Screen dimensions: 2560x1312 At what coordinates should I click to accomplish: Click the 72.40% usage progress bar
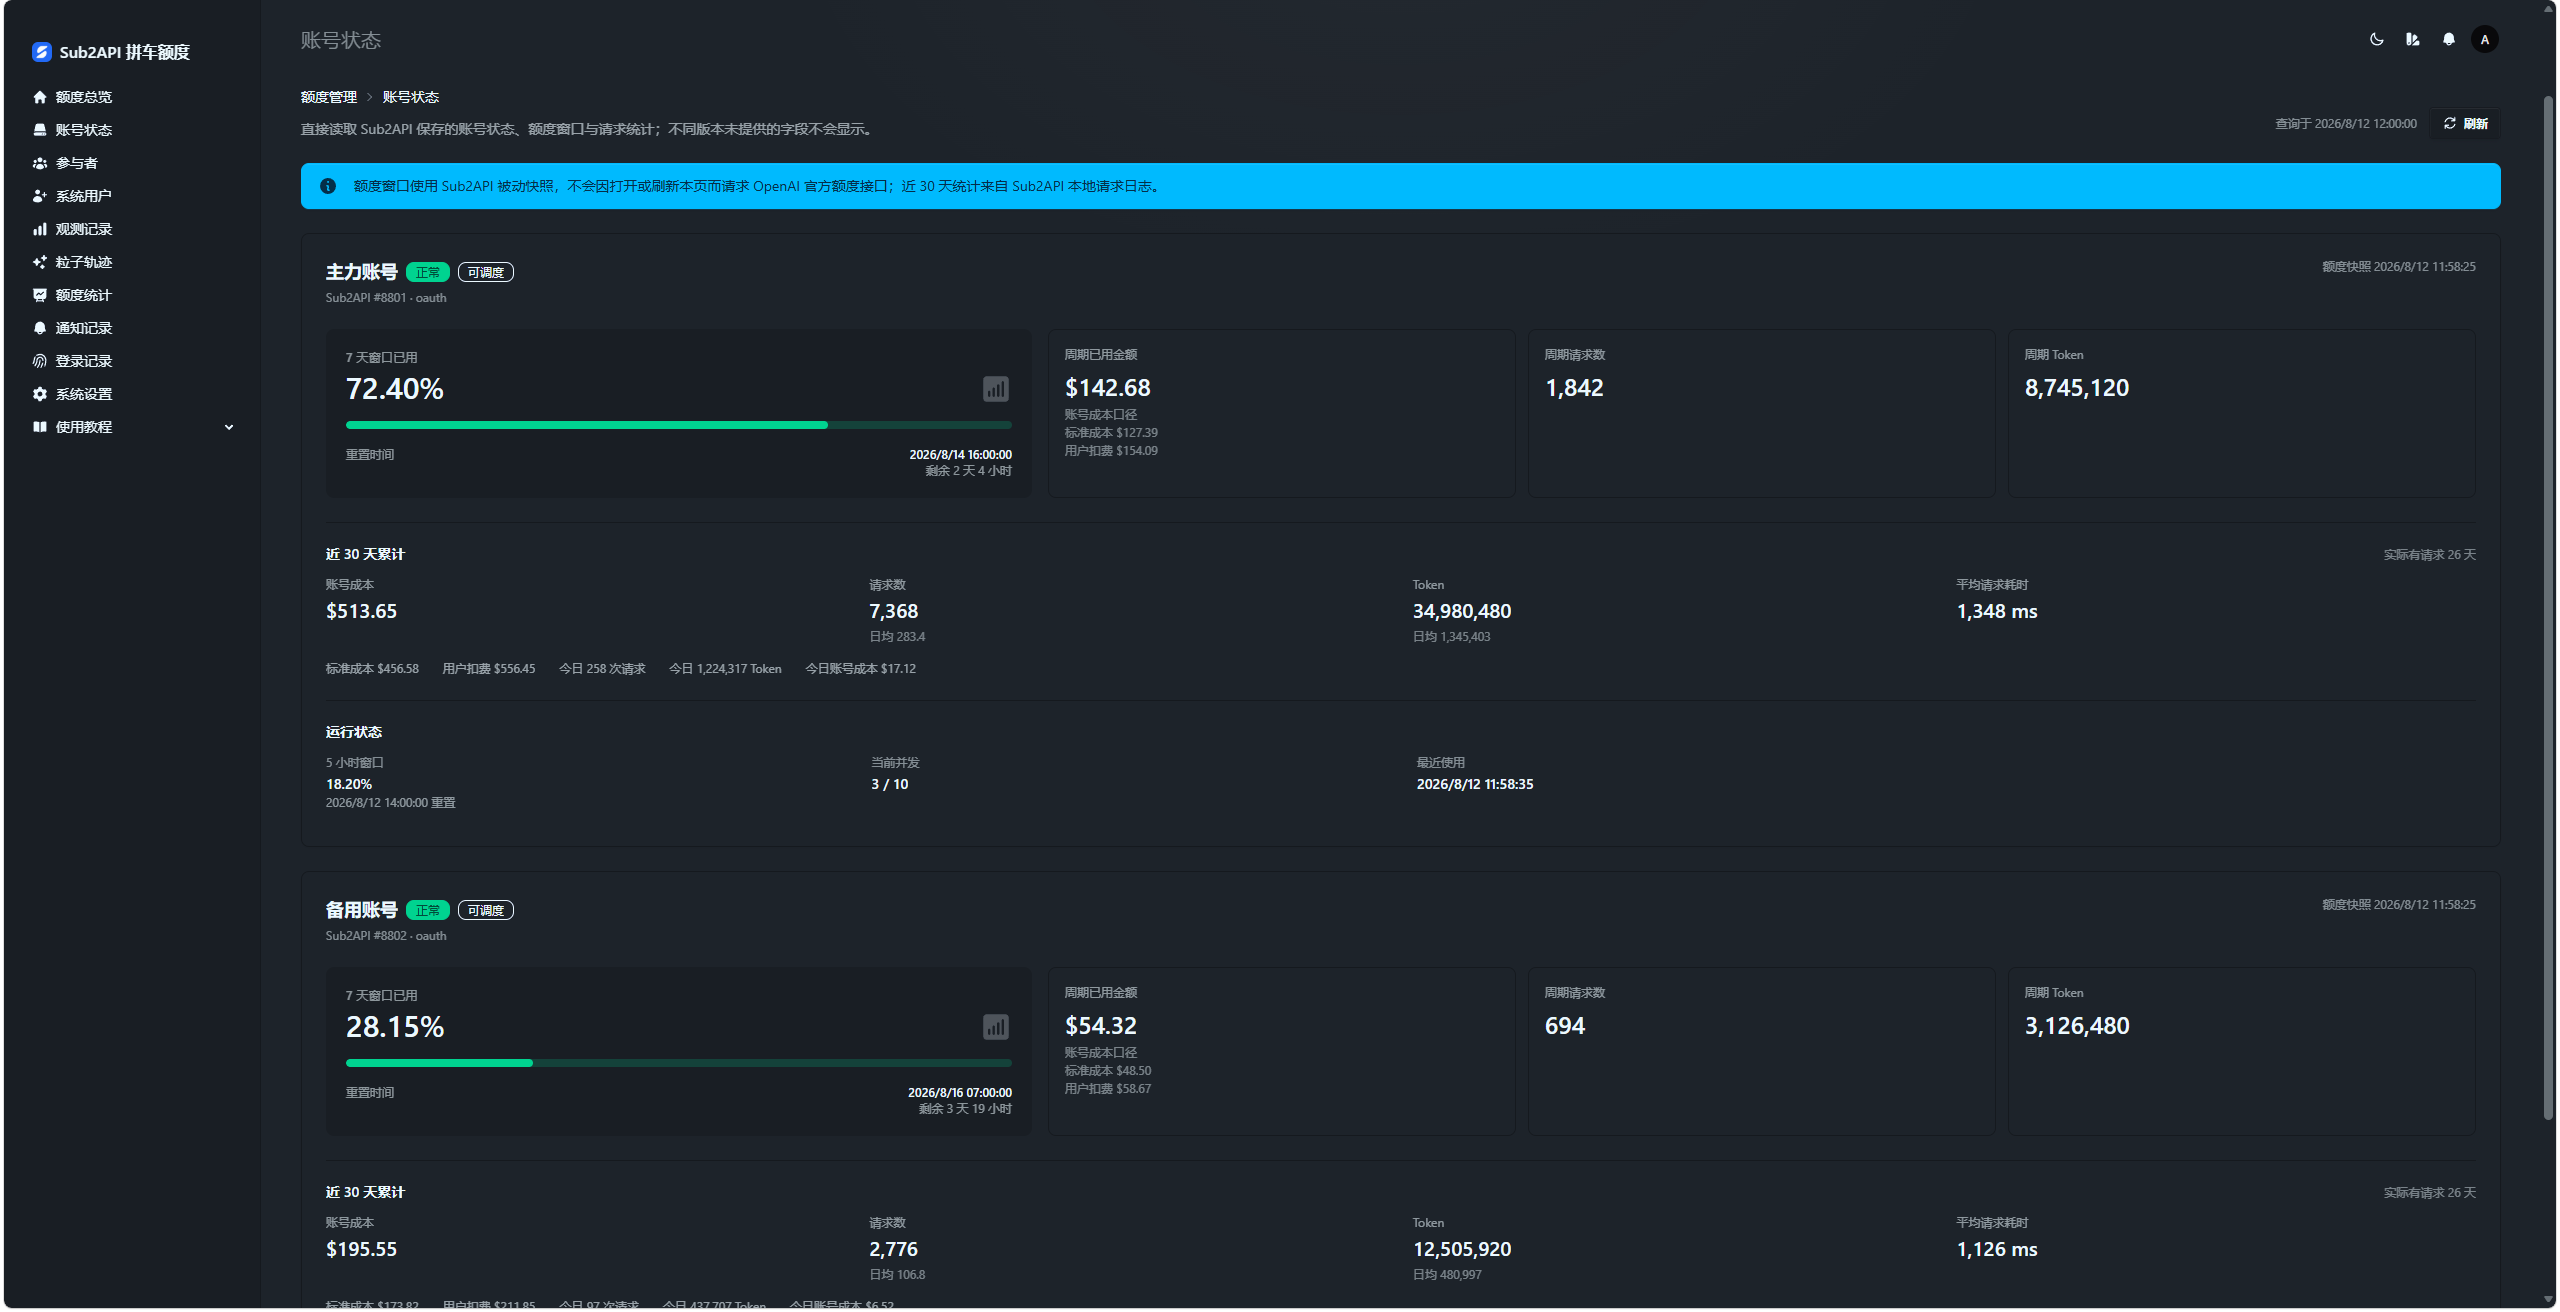pos(678,425)
